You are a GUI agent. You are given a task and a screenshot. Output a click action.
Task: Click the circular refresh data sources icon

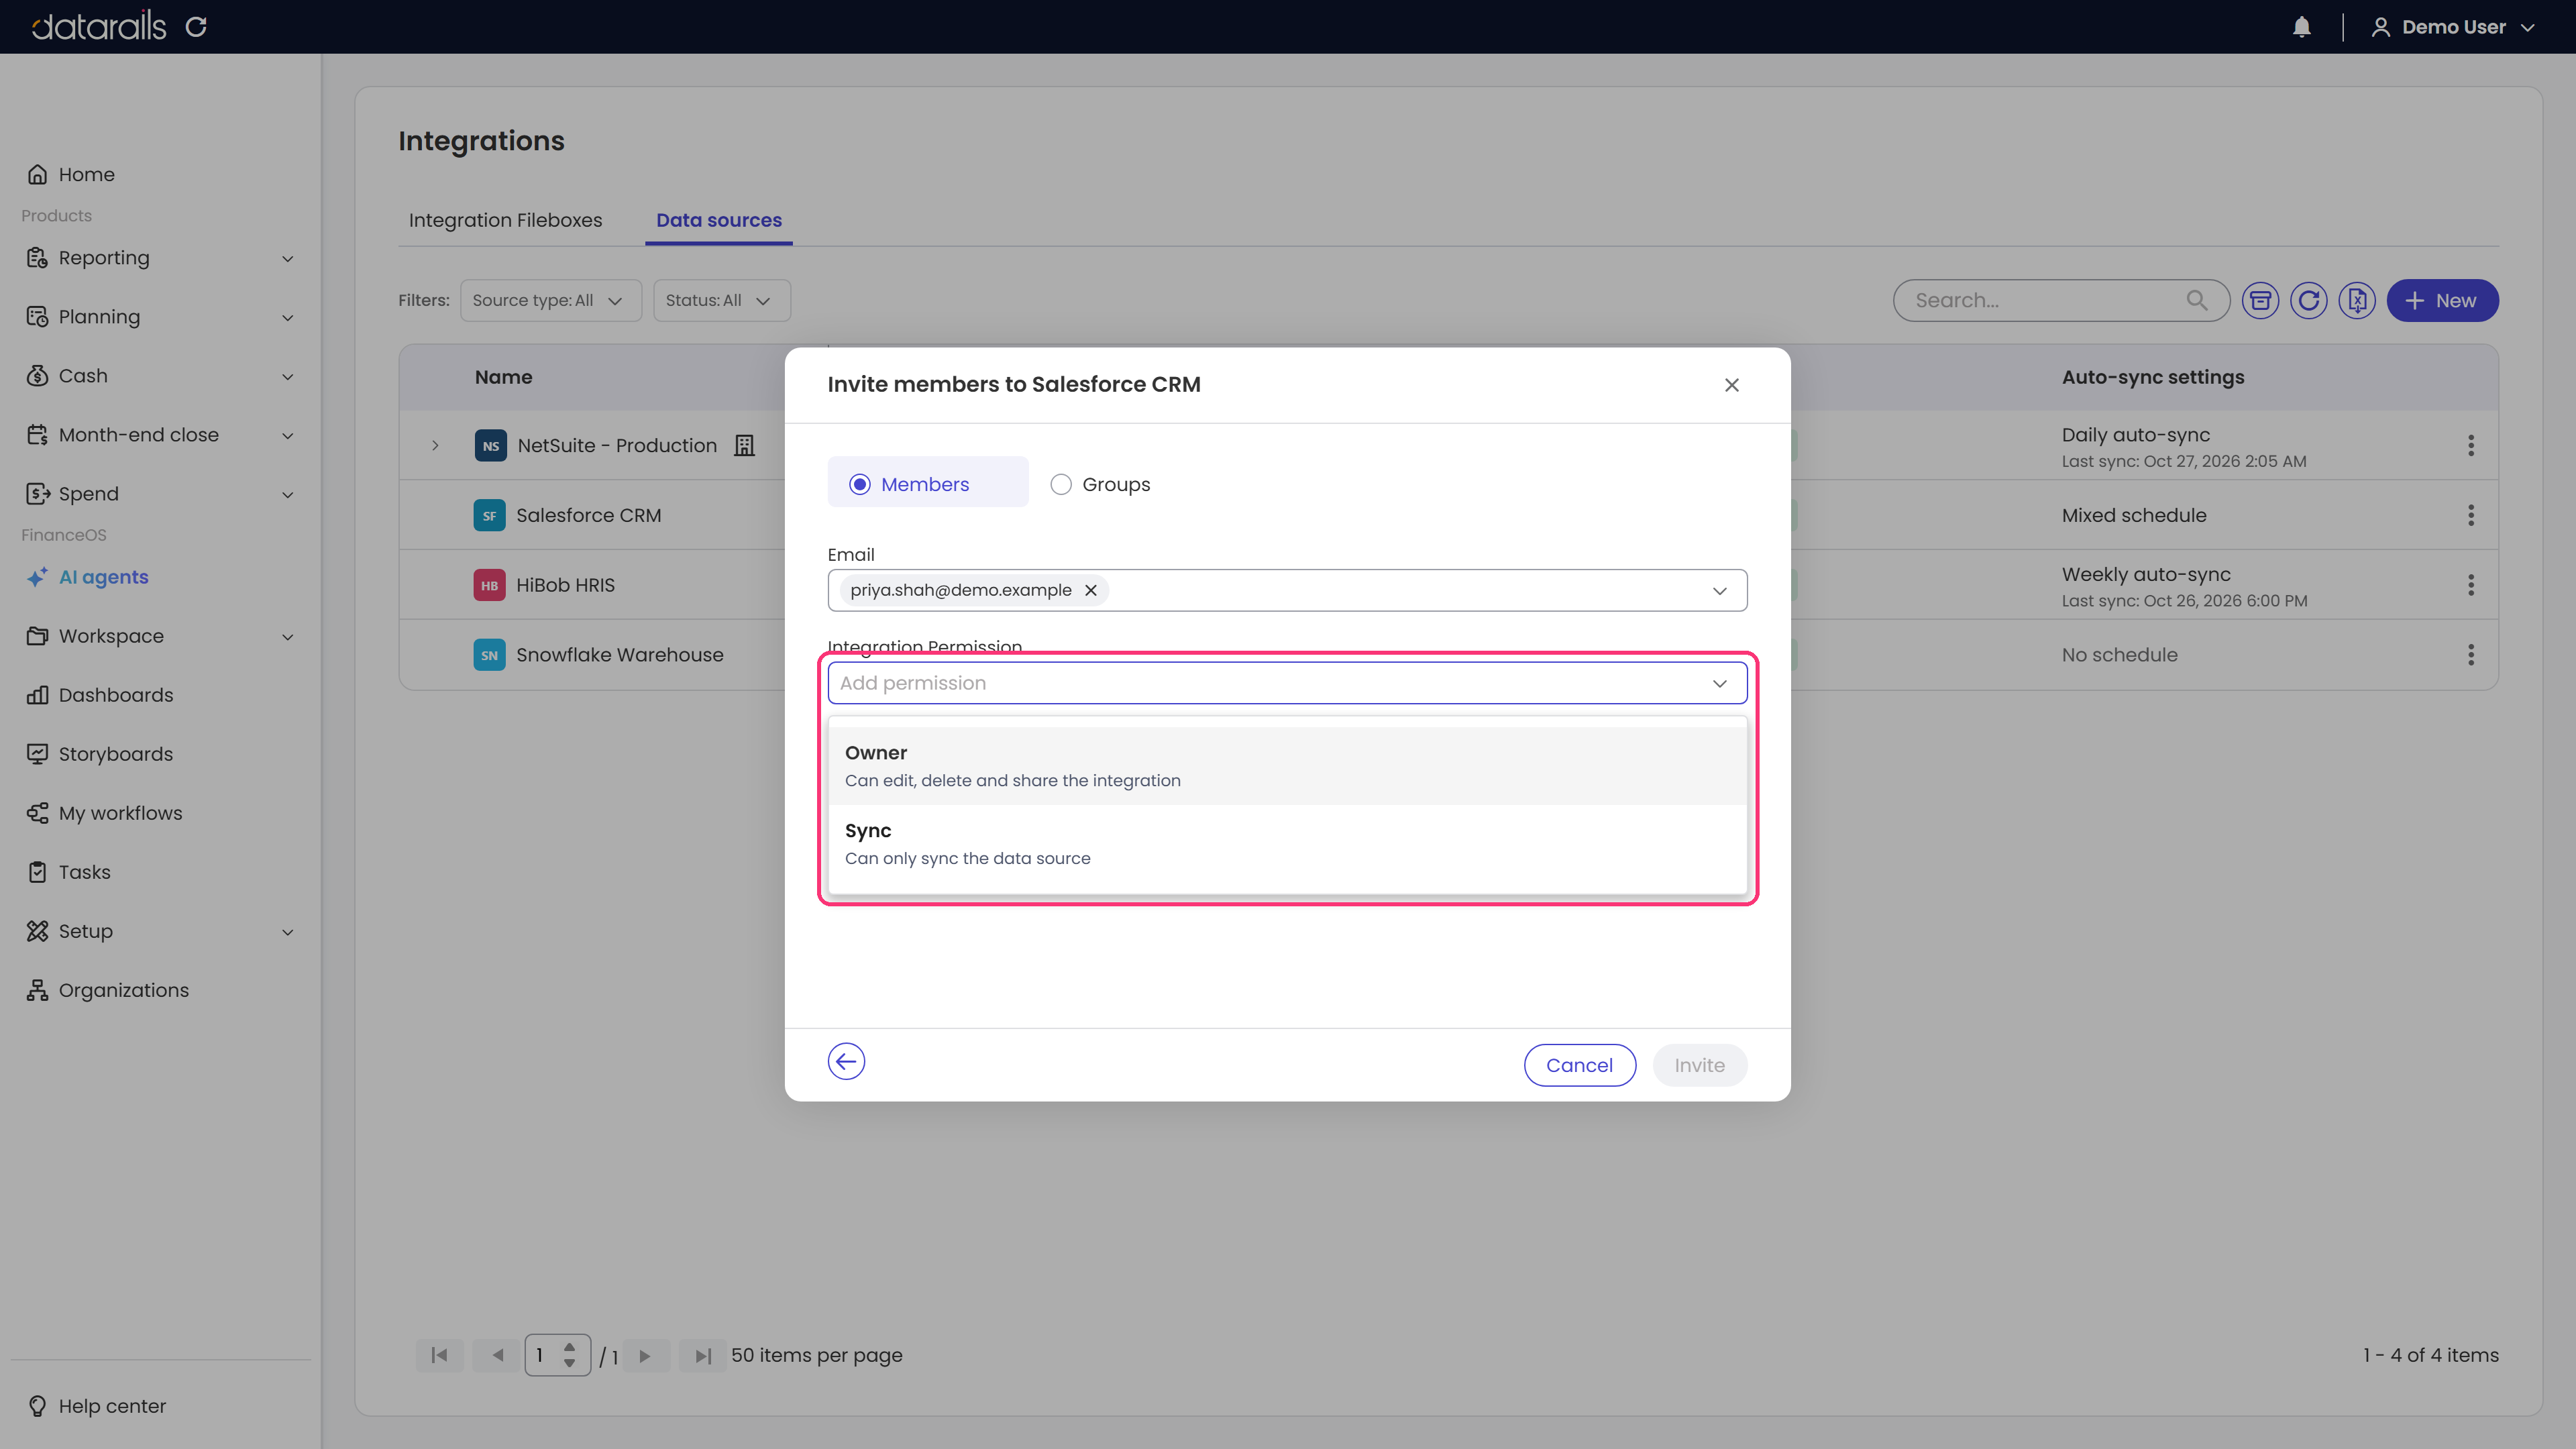[2308, 300]
